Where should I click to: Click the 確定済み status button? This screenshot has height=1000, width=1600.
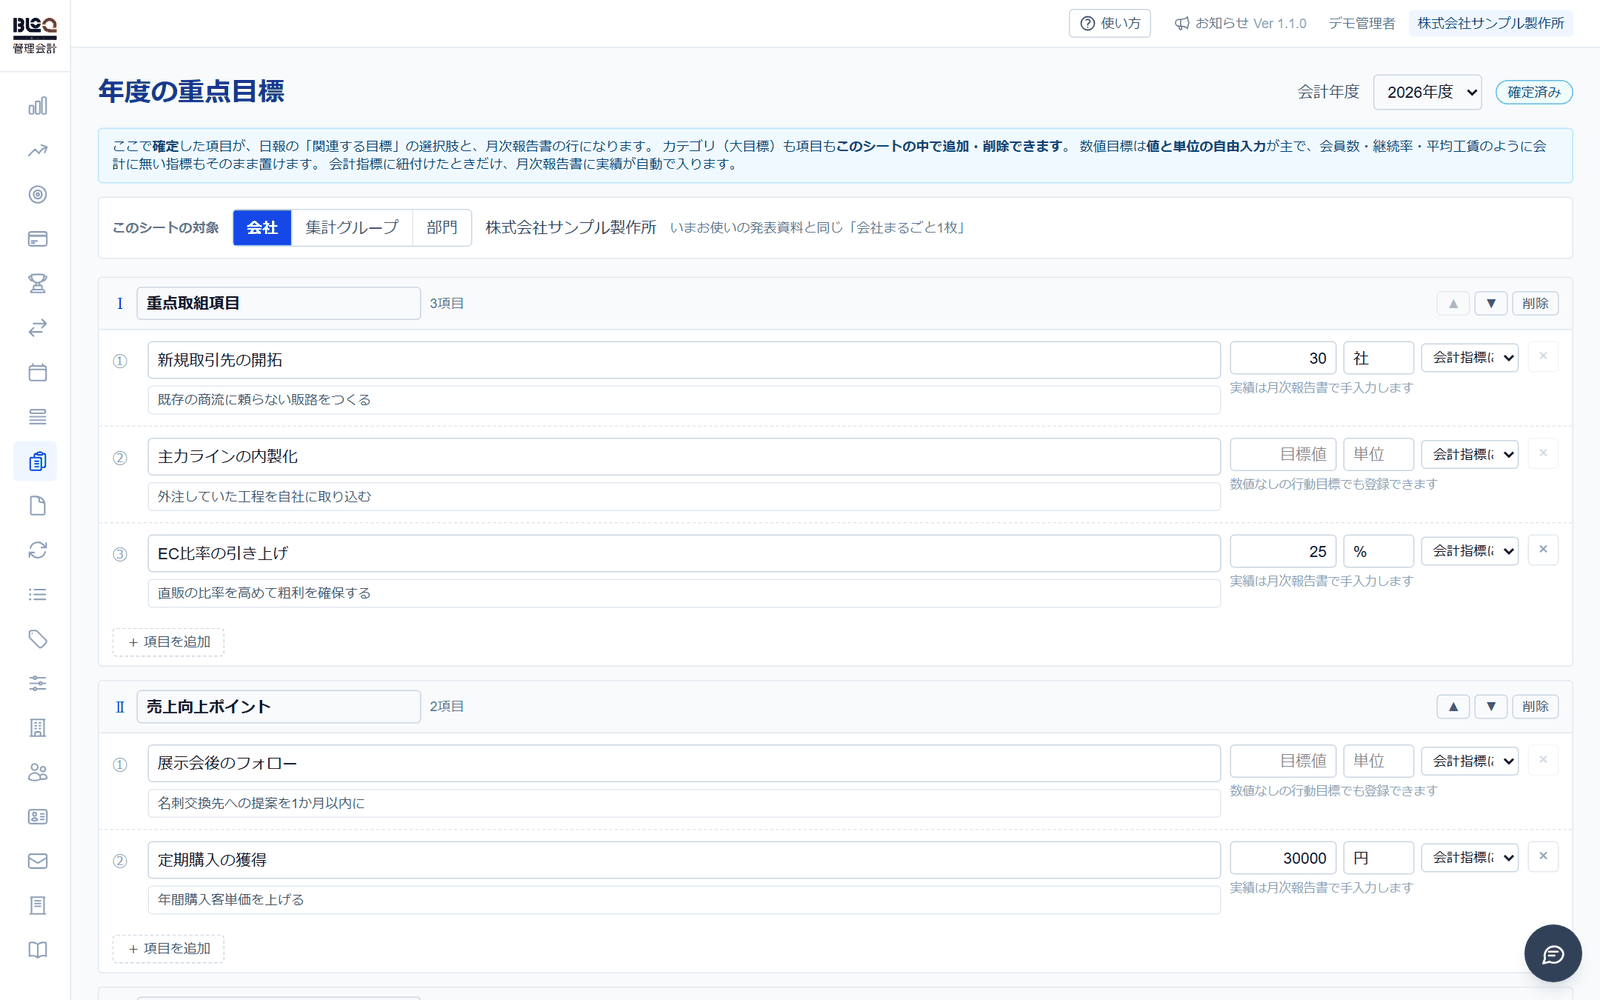click(x=1534, y=92)
